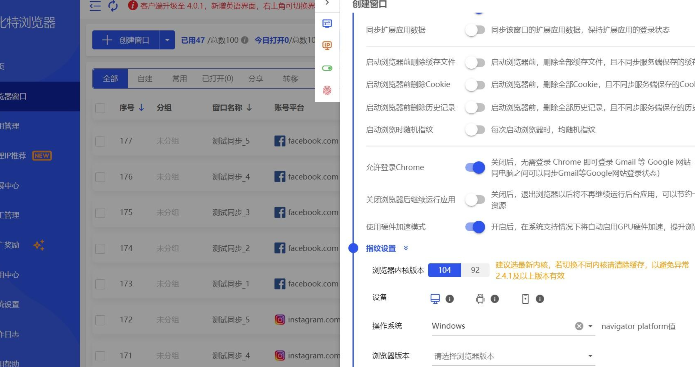
Task: Switch to the 常用 tab
Action: [180, 78]
